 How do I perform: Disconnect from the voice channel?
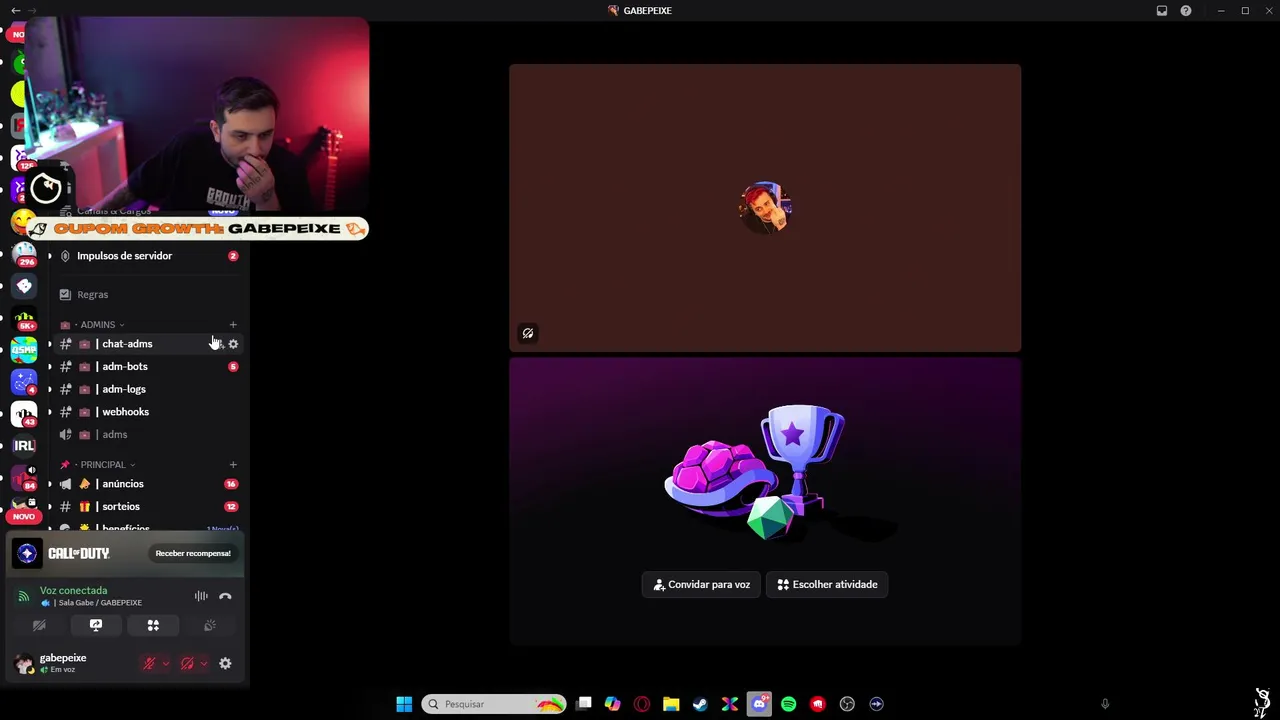pyautogui.click(x=225, y=596)
